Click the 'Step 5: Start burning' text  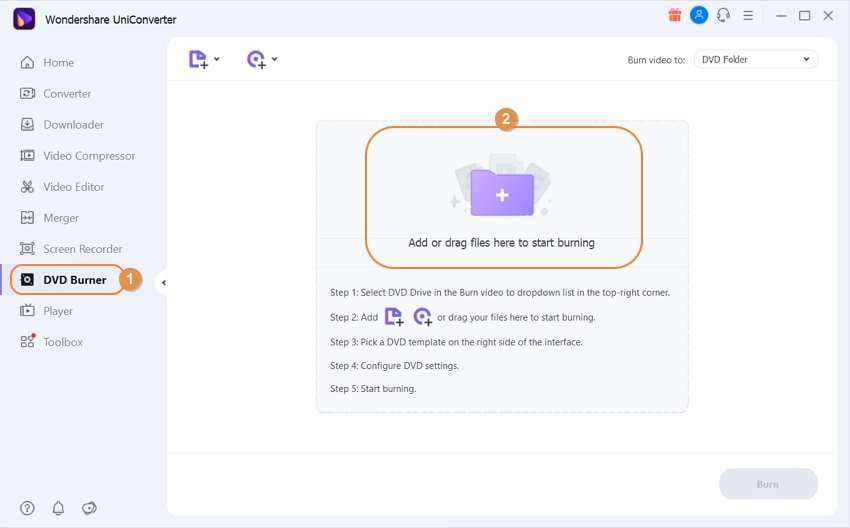pyautogui.click(x=373, y=389)
